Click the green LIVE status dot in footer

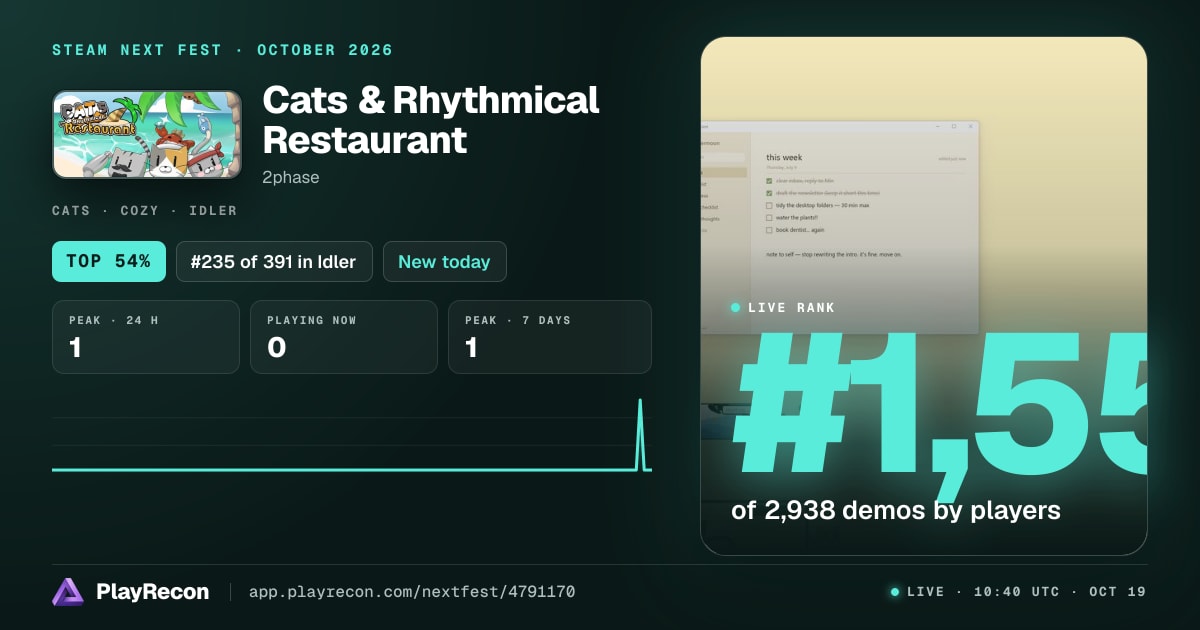click(x=895, y=592)
